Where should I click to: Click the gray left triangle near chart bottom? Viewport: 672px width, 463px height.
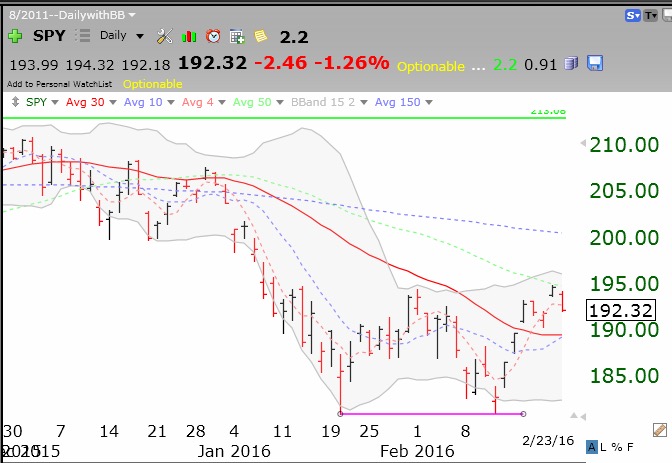click(x=583, y=416)
